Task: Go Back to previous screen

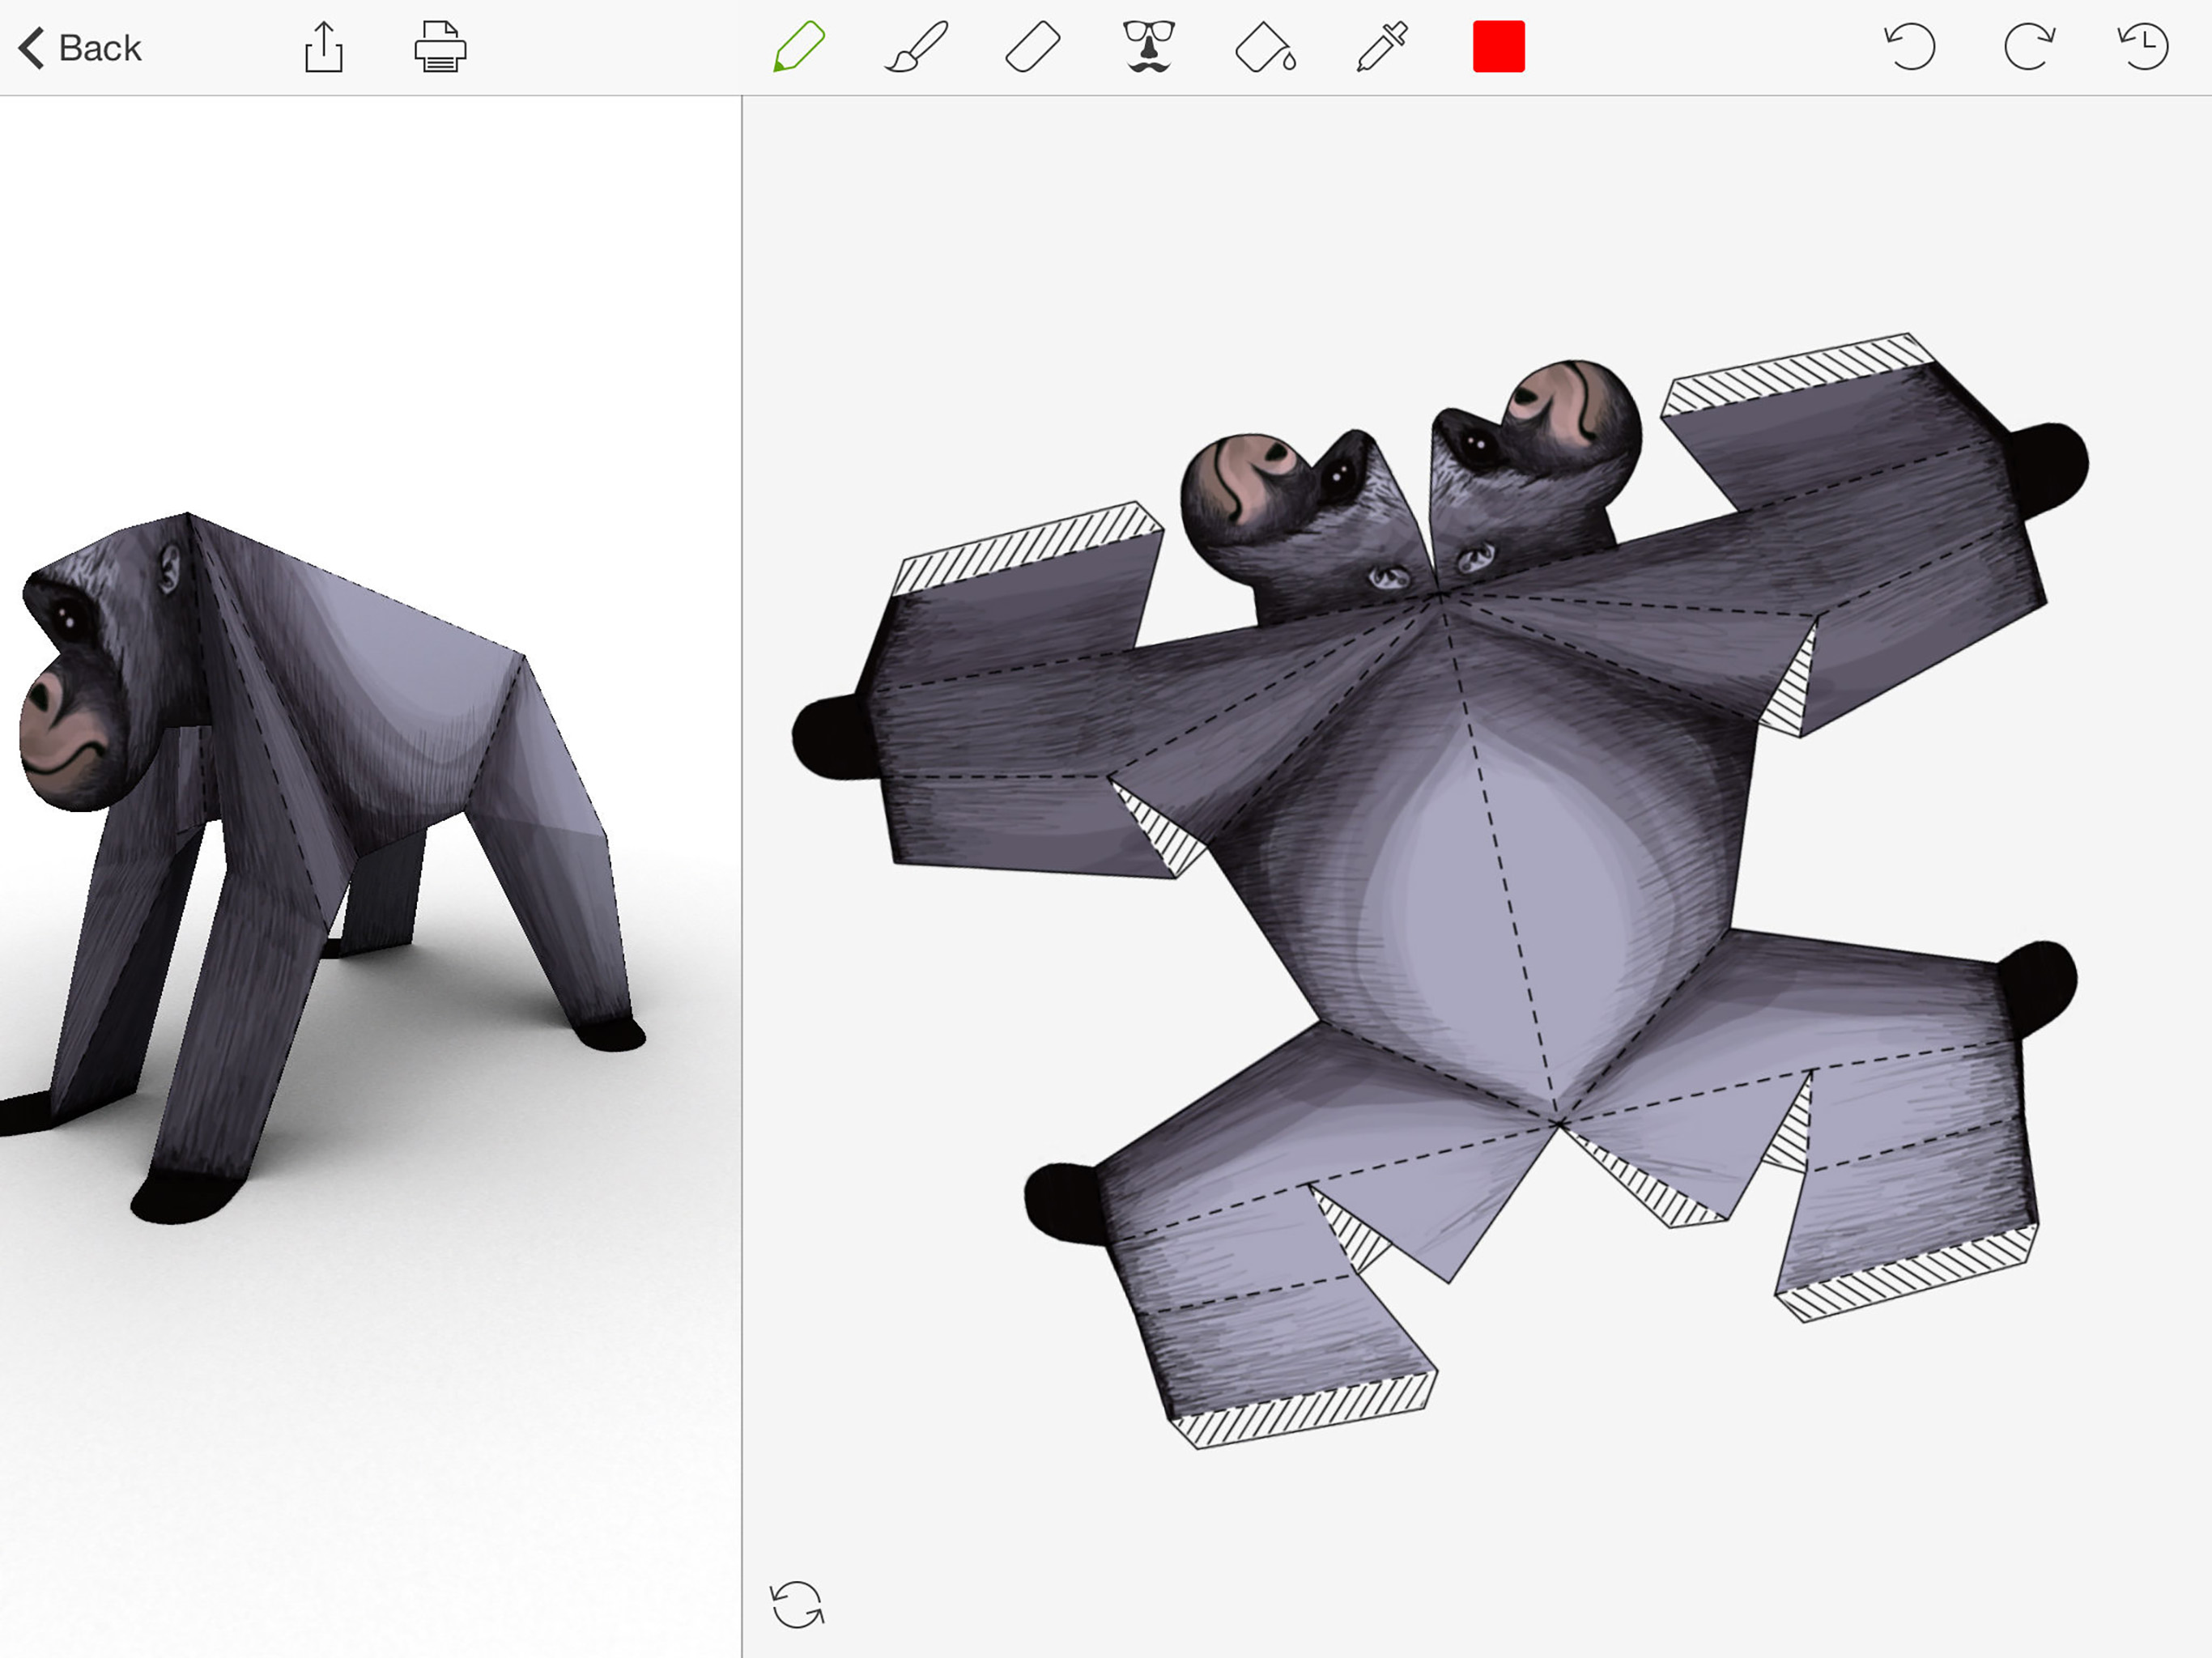Action: [x=80, y=47]
